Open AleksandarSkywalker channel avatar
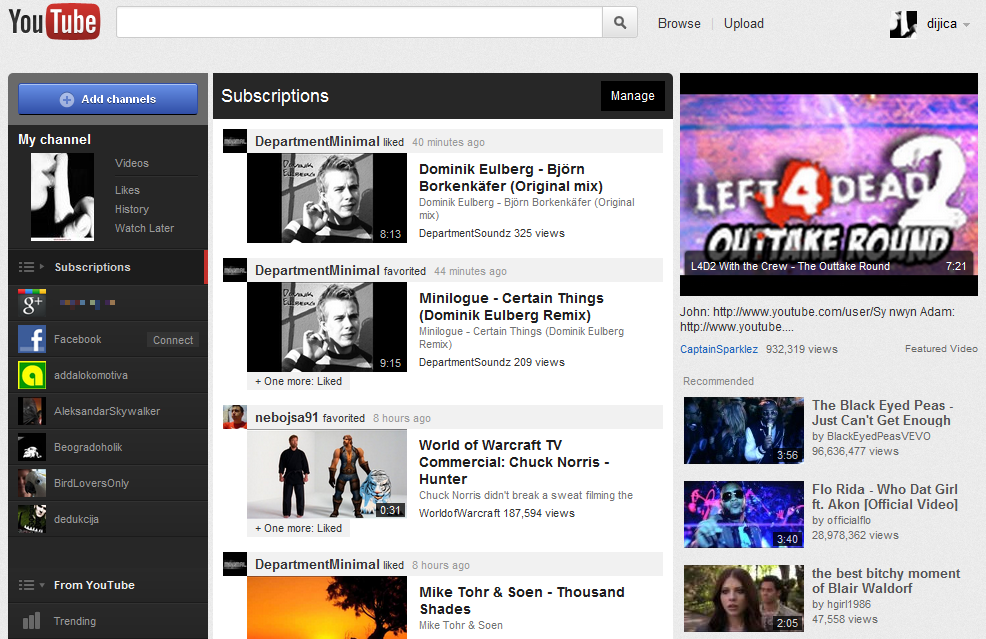986x639 pixels. 32,411
